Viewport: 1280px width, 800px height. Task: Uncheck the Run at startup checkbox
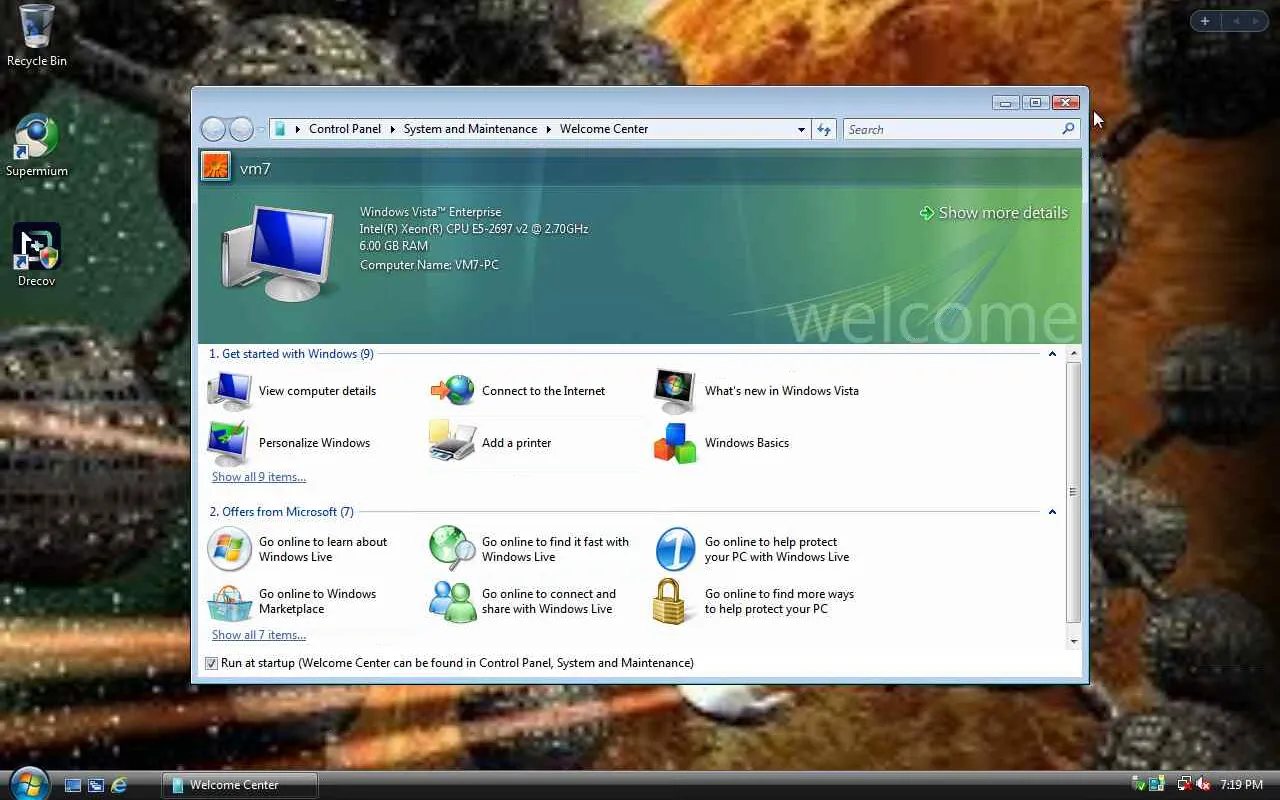click(211, 663)
